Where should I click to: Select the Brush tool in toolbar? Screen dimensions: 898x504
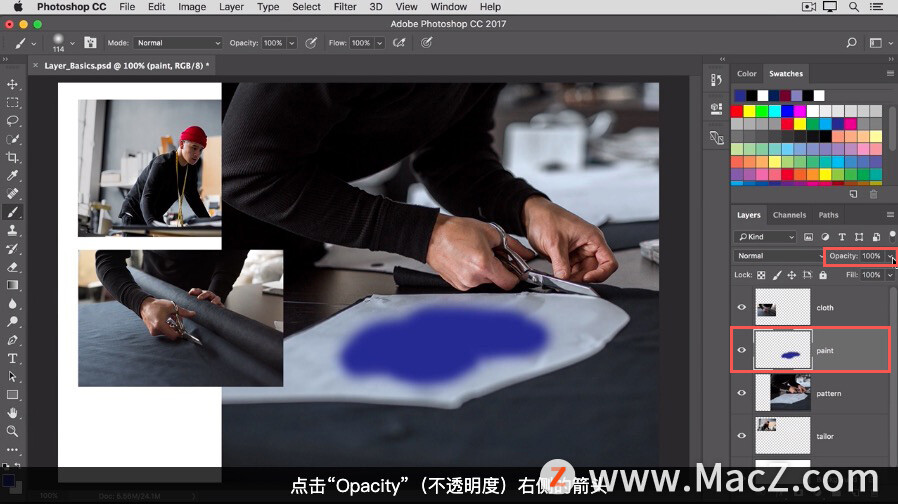[x=13, y=212]
